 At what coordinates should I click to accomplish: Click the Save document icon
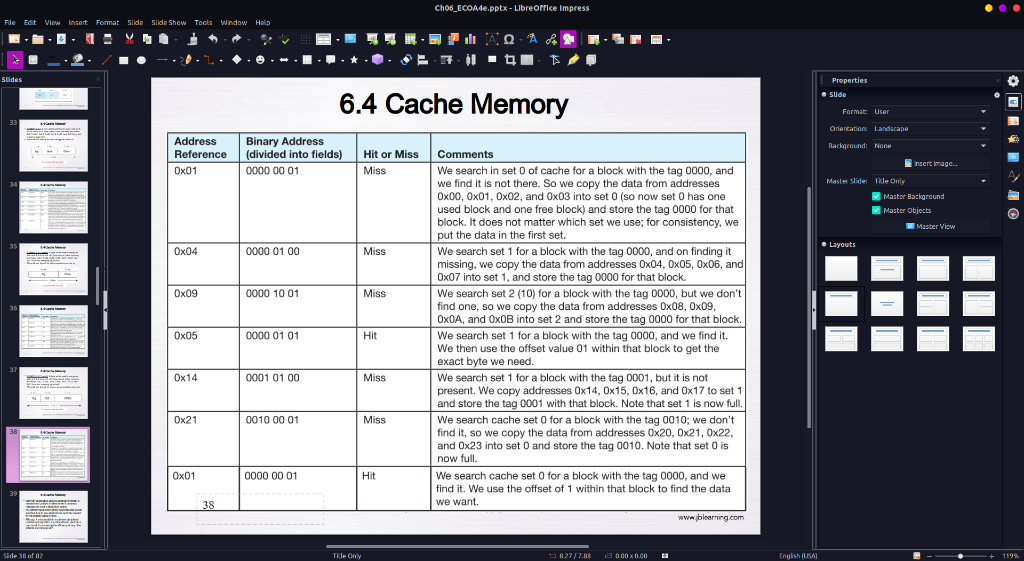(61, 39)
